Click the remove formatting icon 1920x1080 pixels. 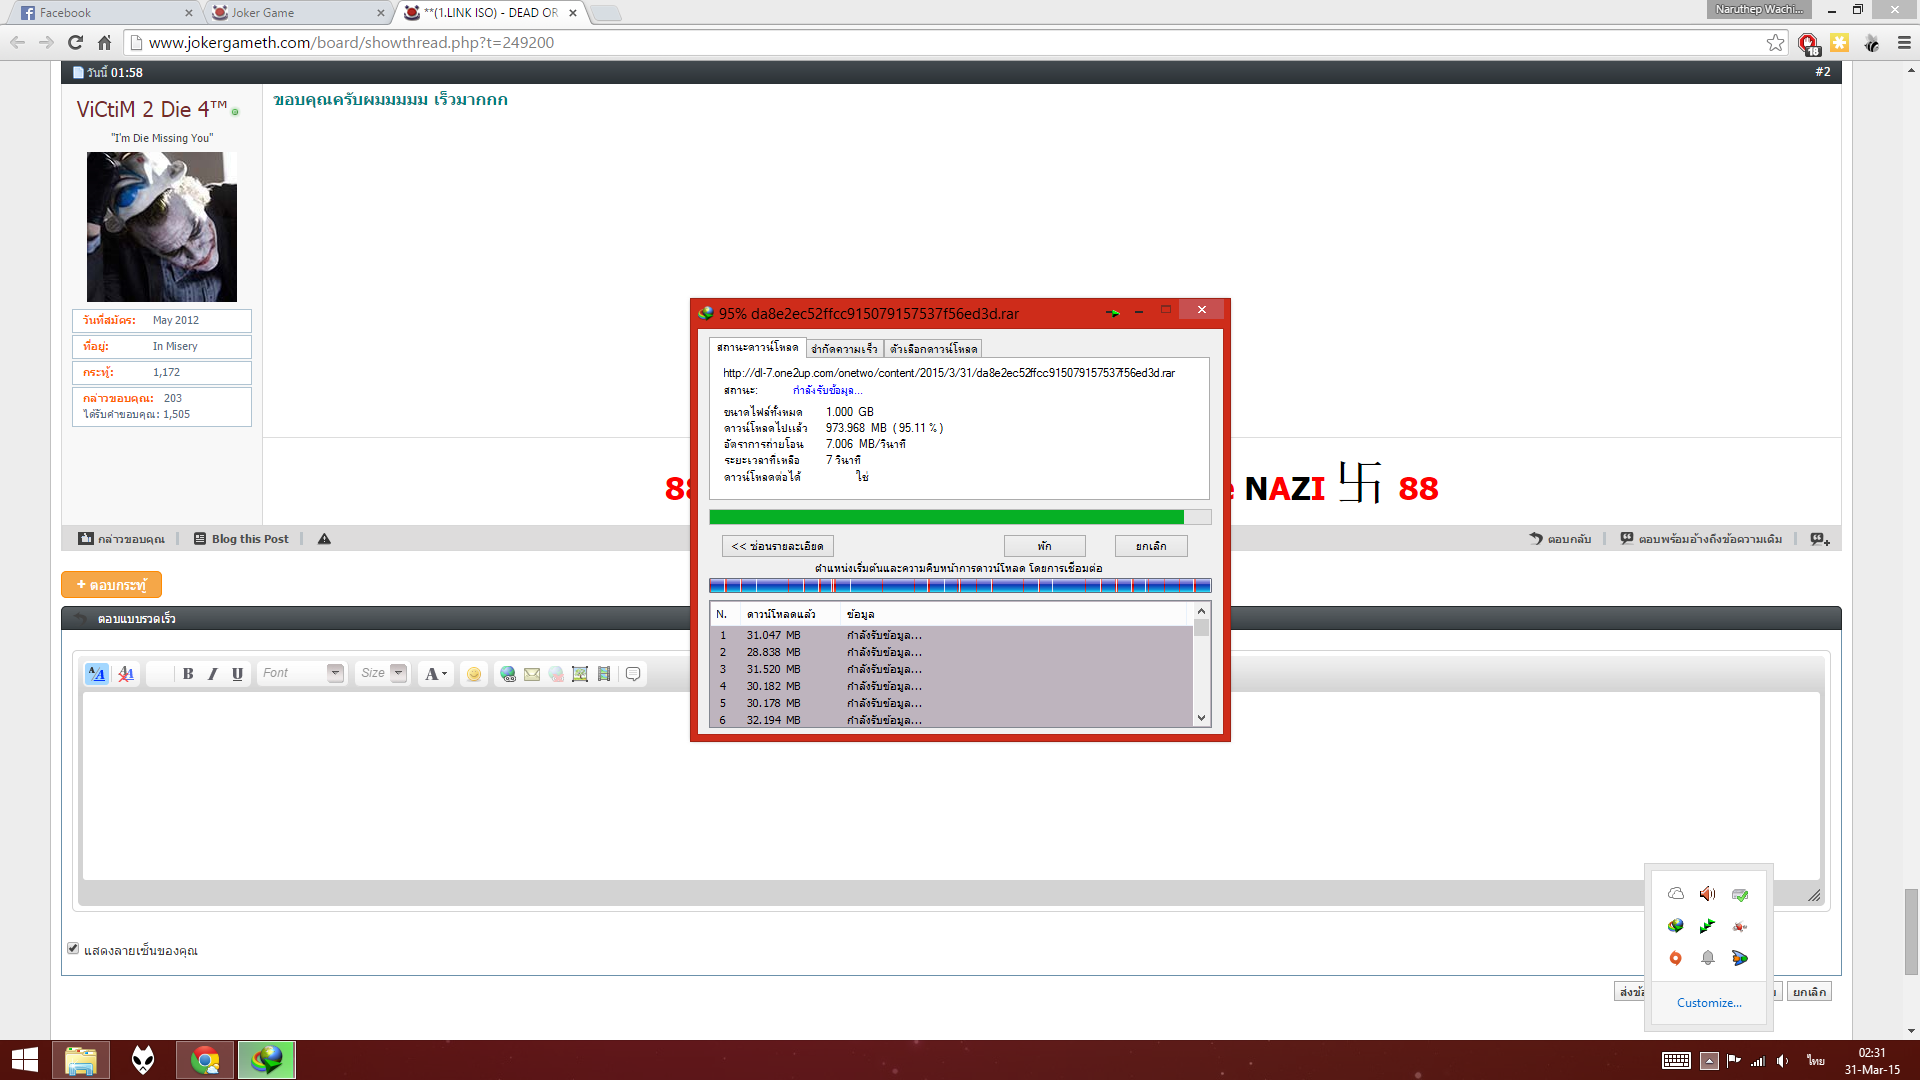point(126,674)
